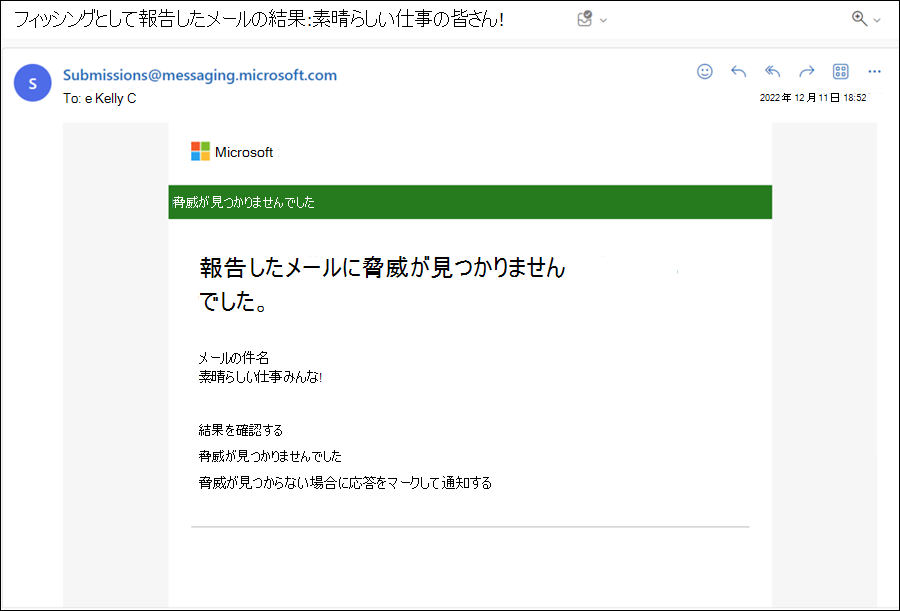Click the envelope with checkmark icon
900x611 pixels.
[x=584, y=20]
